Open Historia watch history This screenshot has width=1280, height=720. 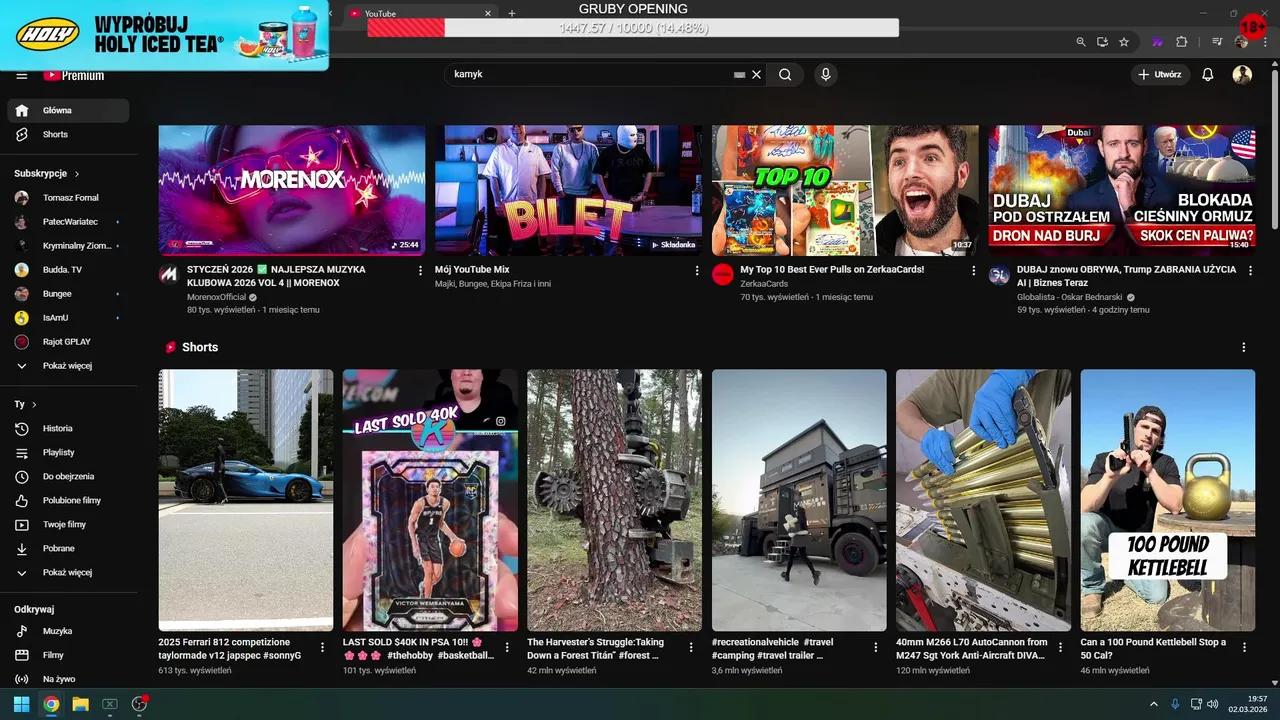tap(68, 428)
